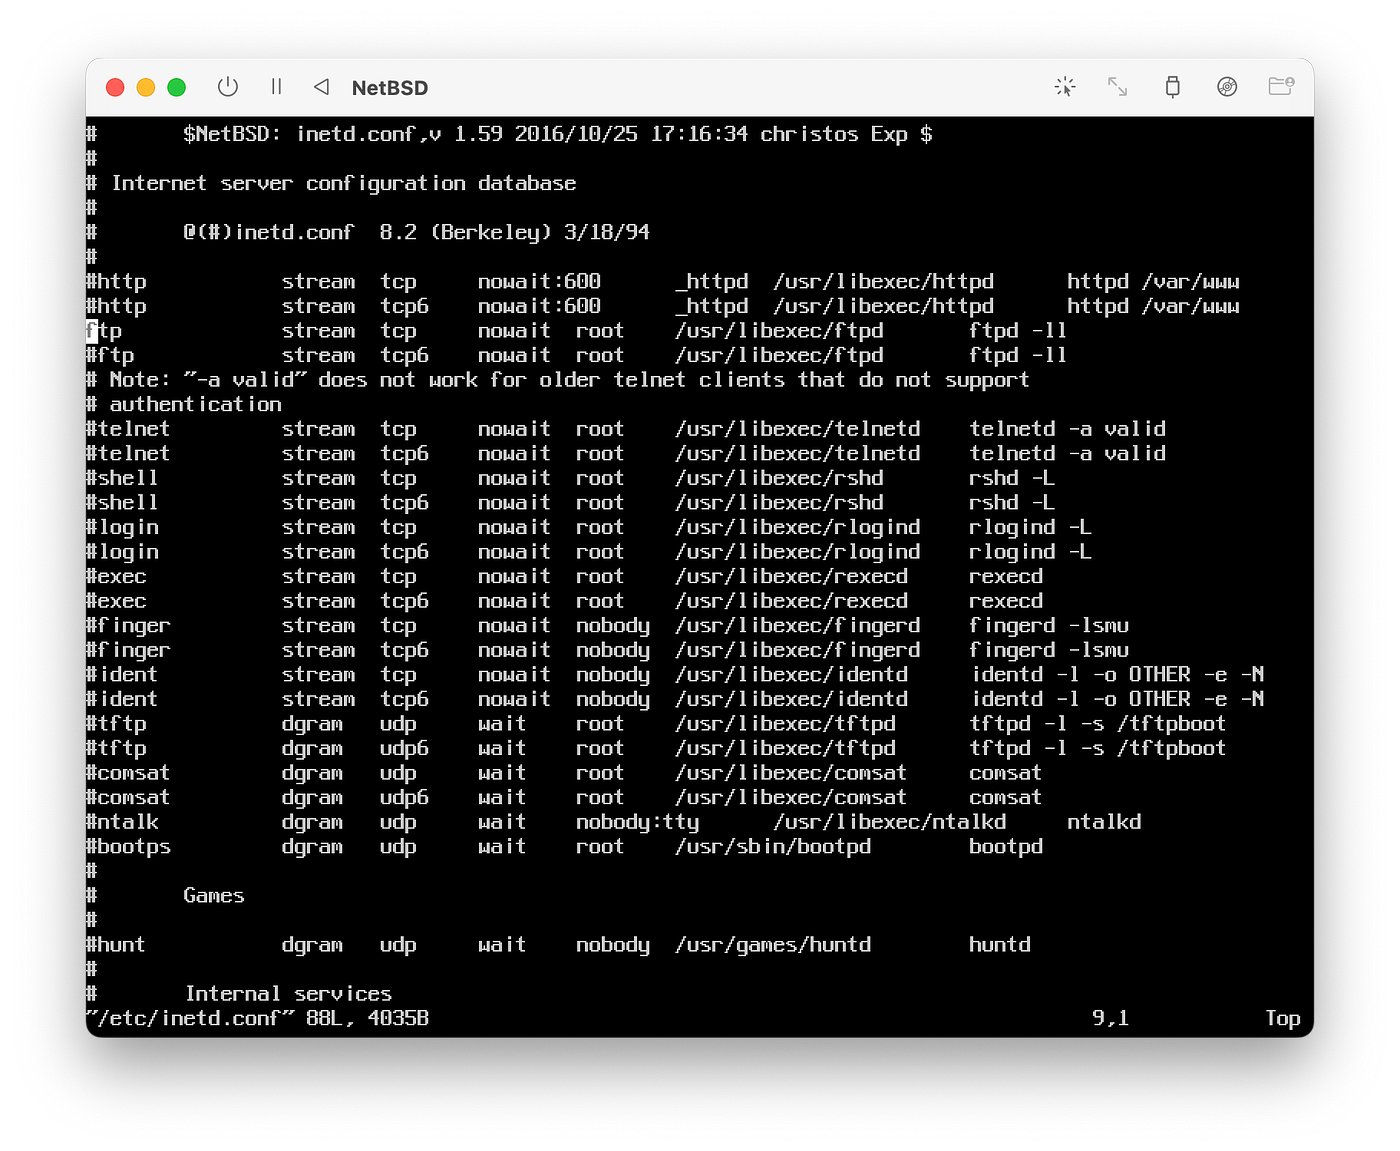Click "udp6" in the #tftp row

point(404,747)
